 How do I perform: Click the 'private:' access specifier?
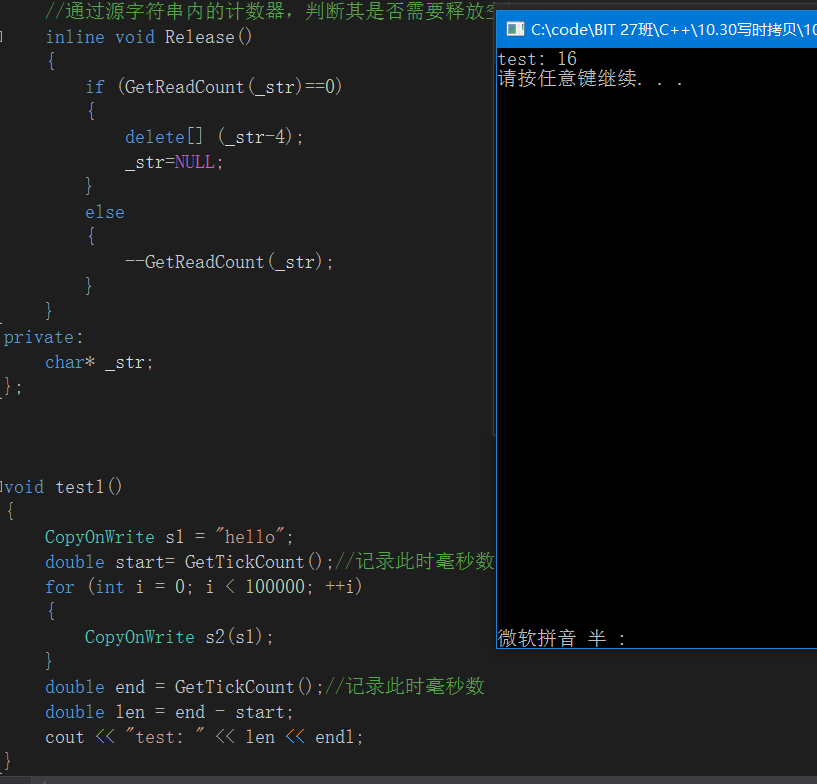click(43, 337)
